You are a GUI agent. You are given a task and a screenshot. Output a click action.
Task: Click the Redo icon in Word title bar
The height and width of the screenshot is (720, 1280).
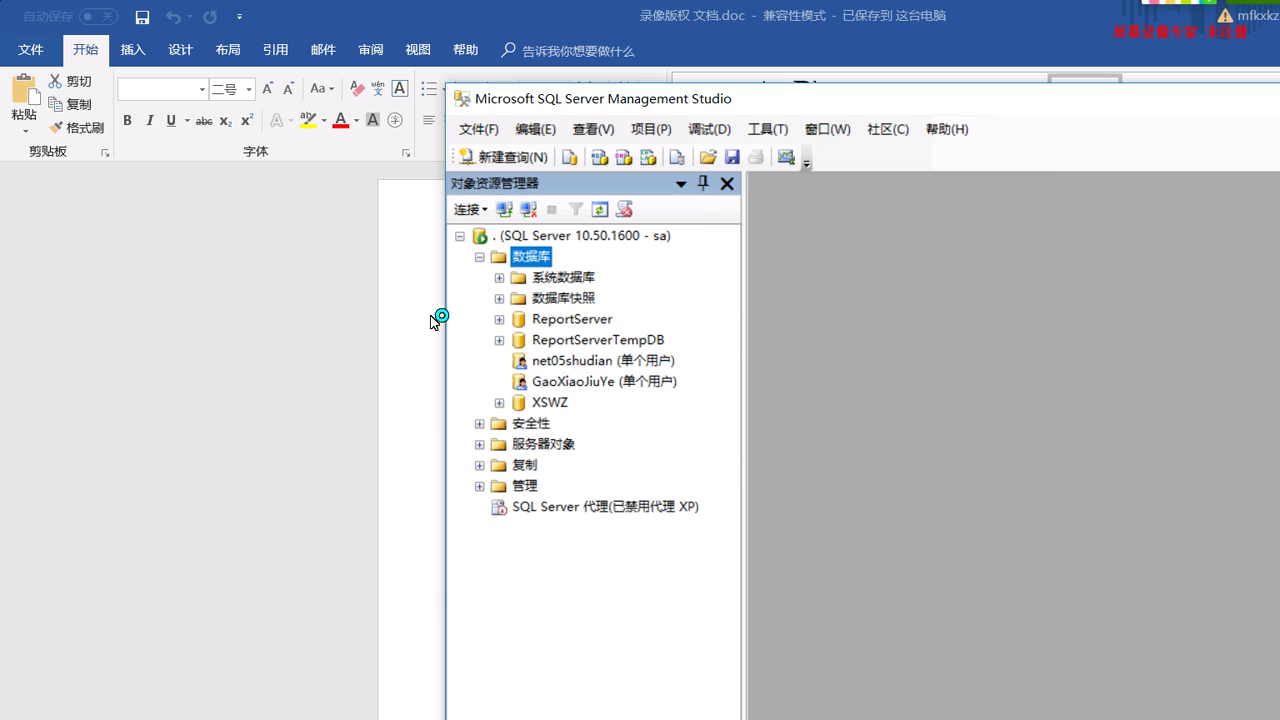[x=210, y=17]
